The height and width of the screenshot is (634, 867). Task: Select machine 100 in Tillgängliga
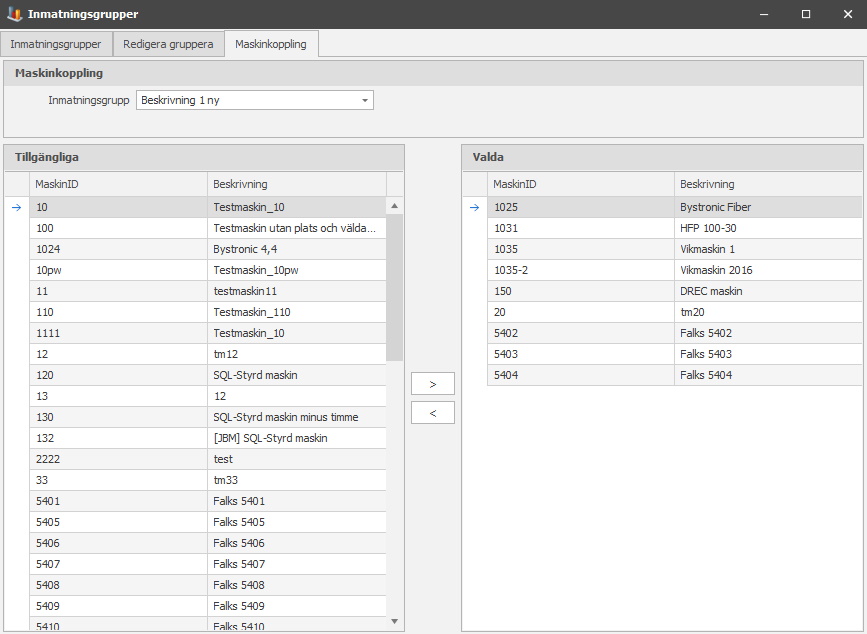point(208,228)
